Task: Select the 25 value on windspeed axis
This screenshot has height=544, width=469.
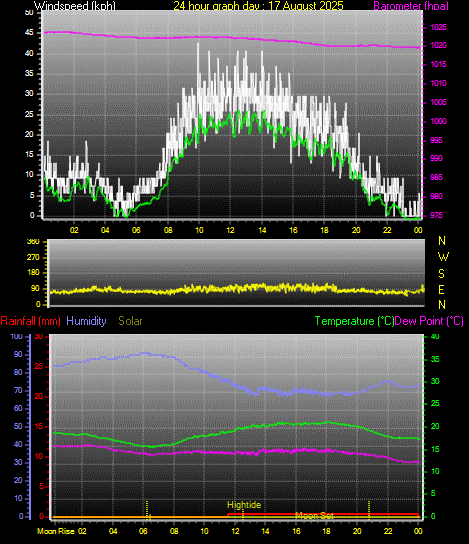Action: click(29, 114)
